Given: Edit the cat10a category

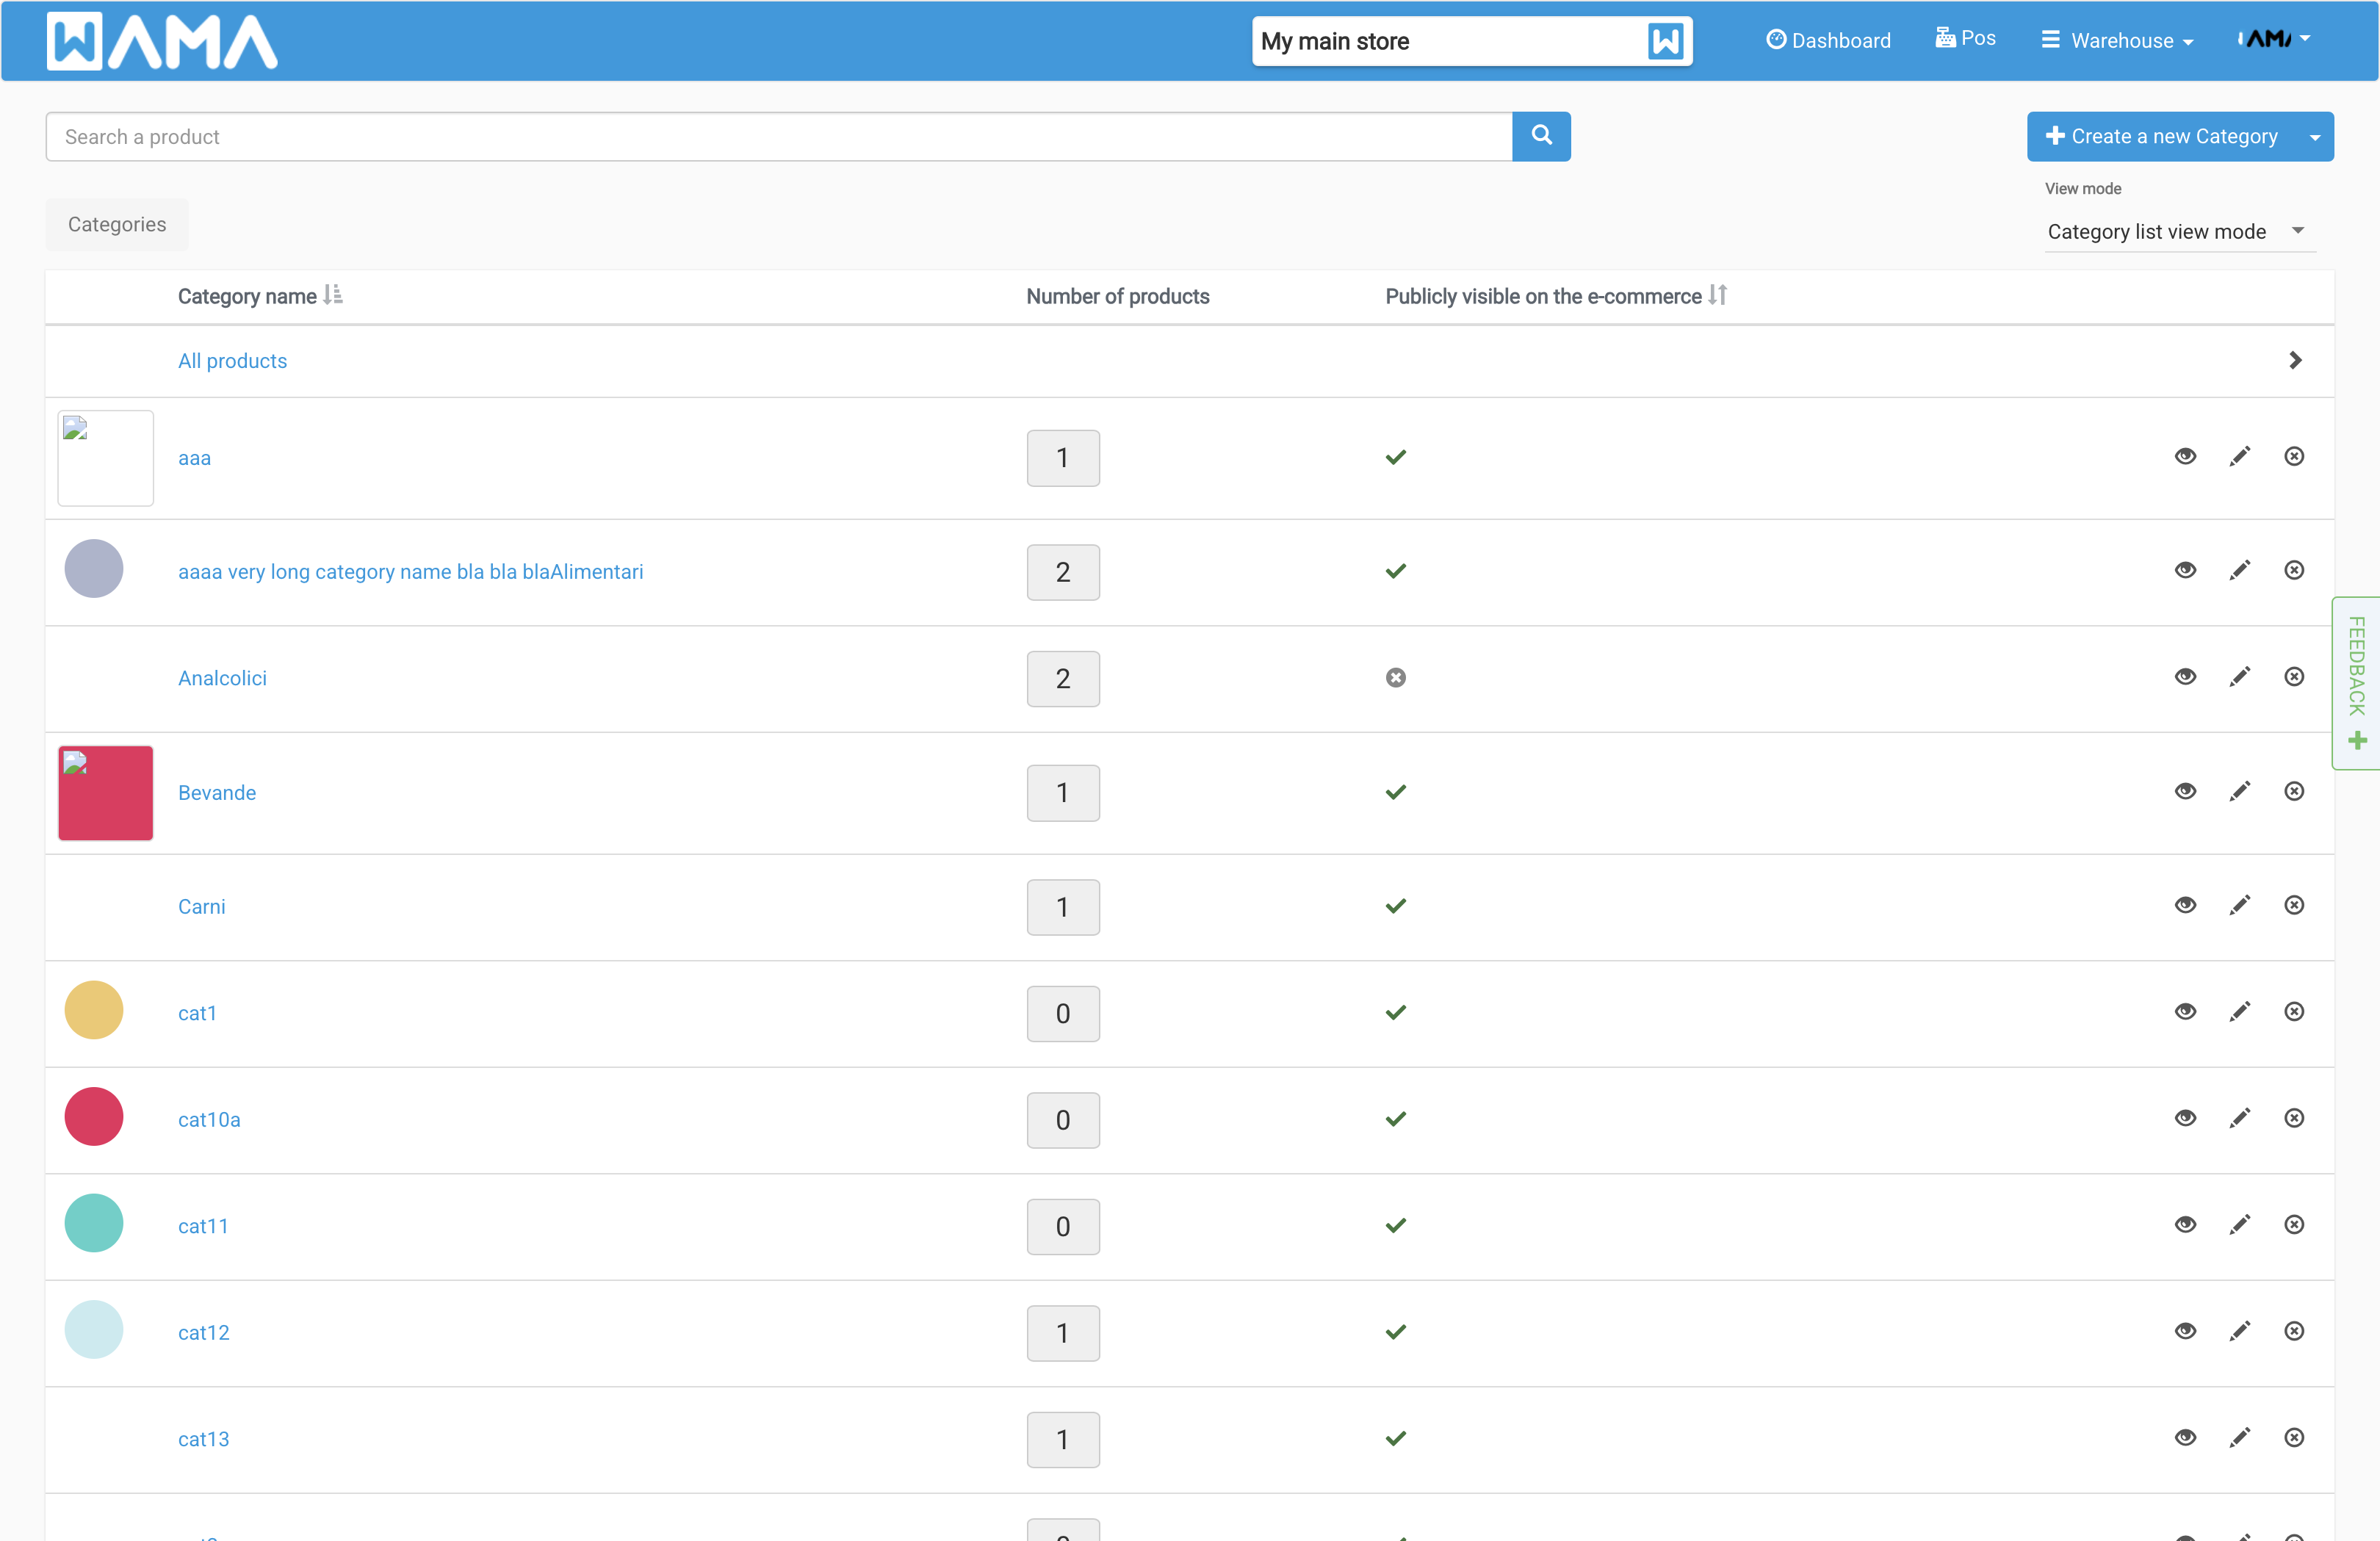Looking at the screenshot, I should coord(2240,1118).
